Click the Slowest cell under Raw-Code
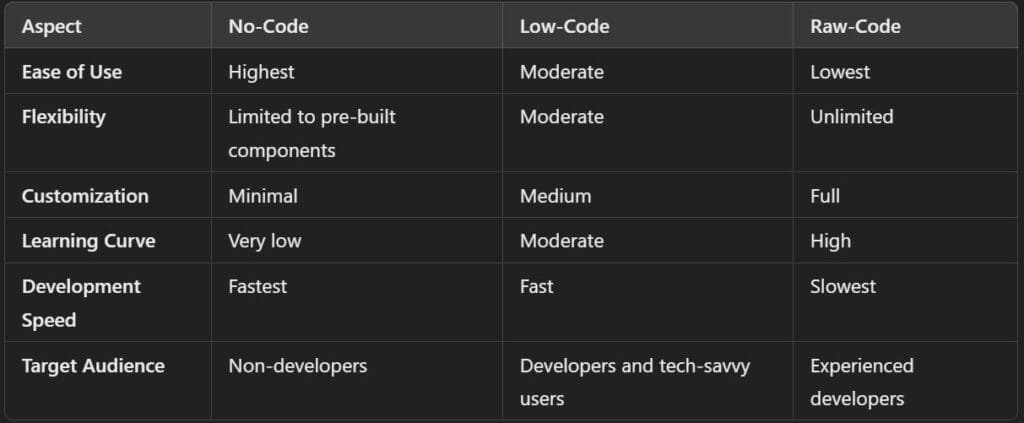The image size is (1024, 423). tap(842, 286)
